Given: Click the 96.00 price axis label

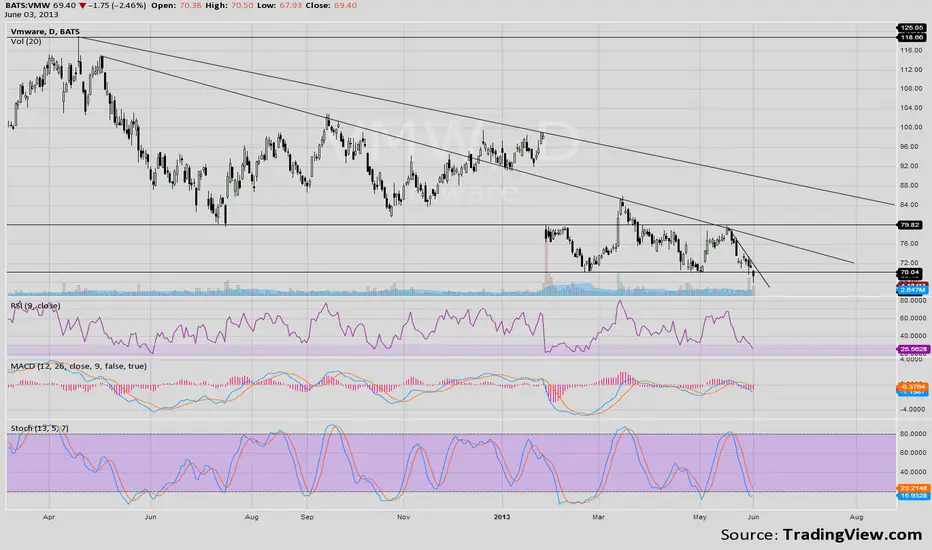Looking at the screenshot, I should coord(911,147).
